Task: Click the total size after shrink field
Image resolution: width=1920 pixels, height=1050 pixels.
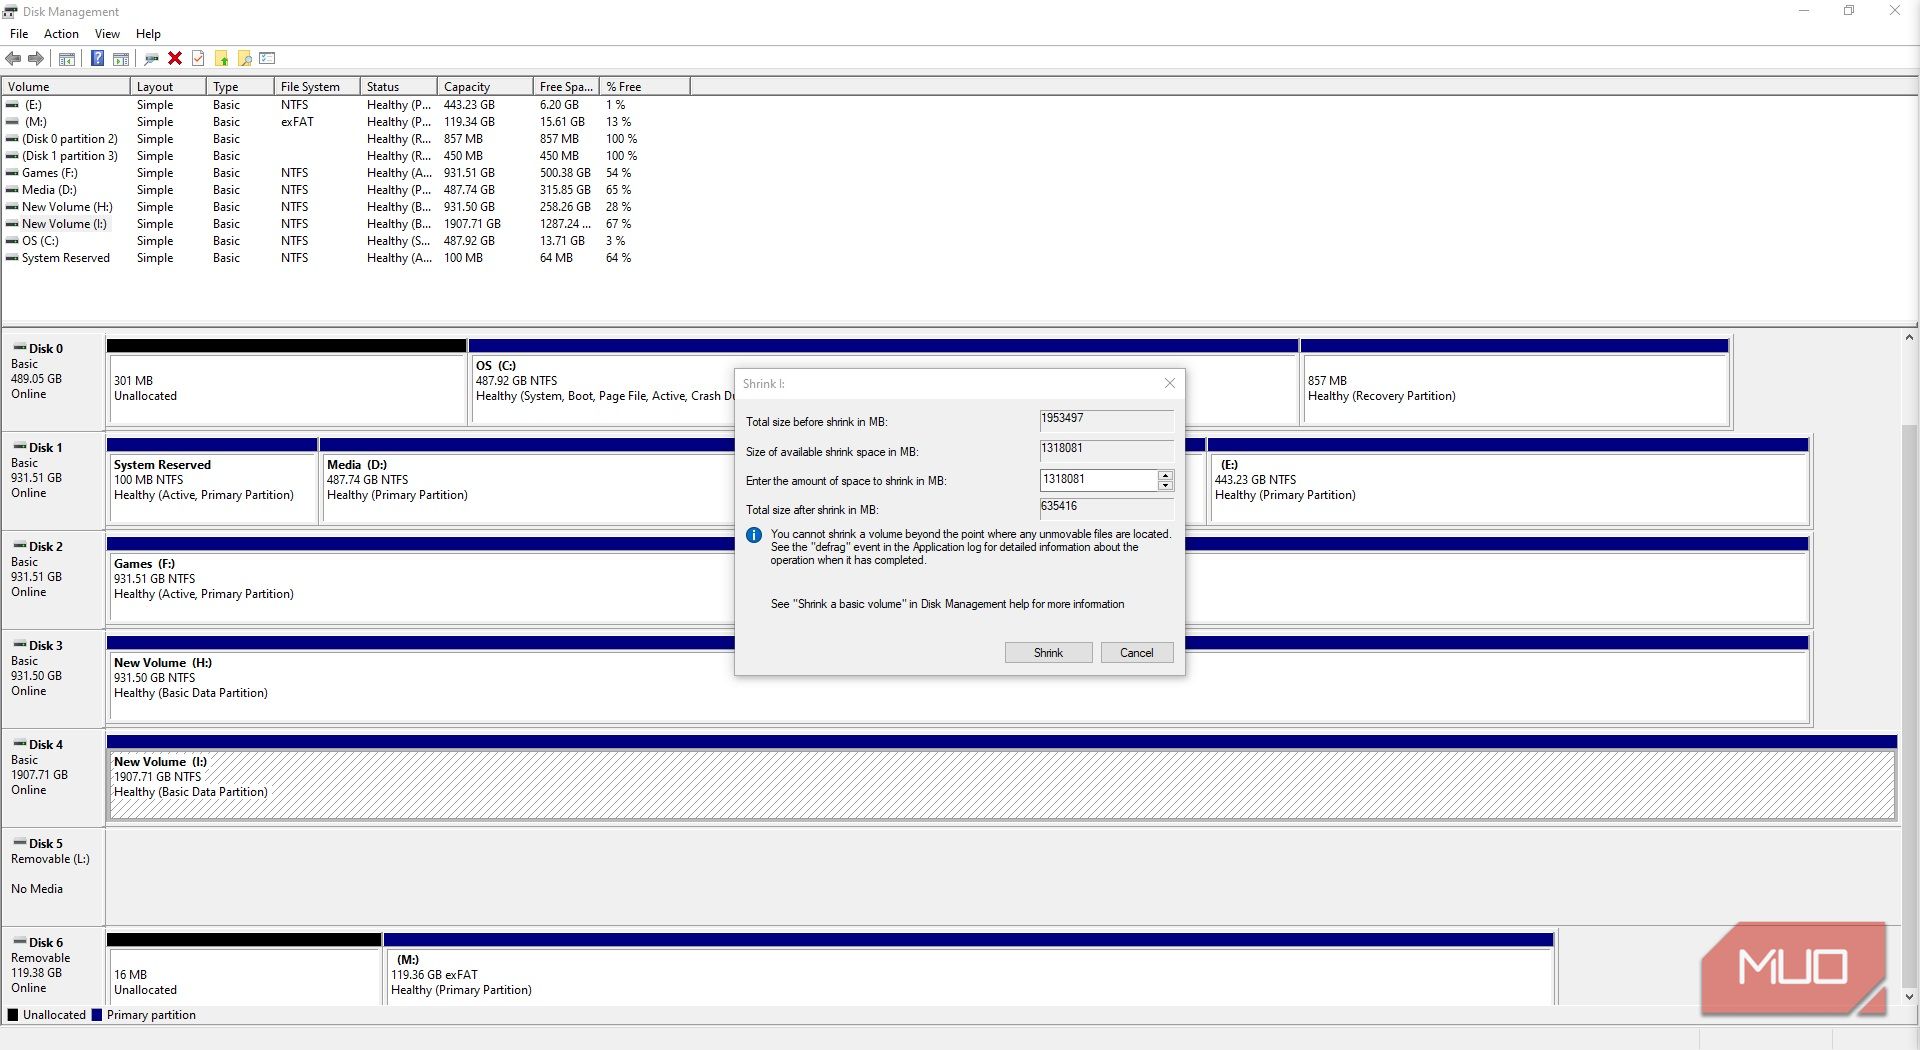Action: click(x=1106, y=508)
